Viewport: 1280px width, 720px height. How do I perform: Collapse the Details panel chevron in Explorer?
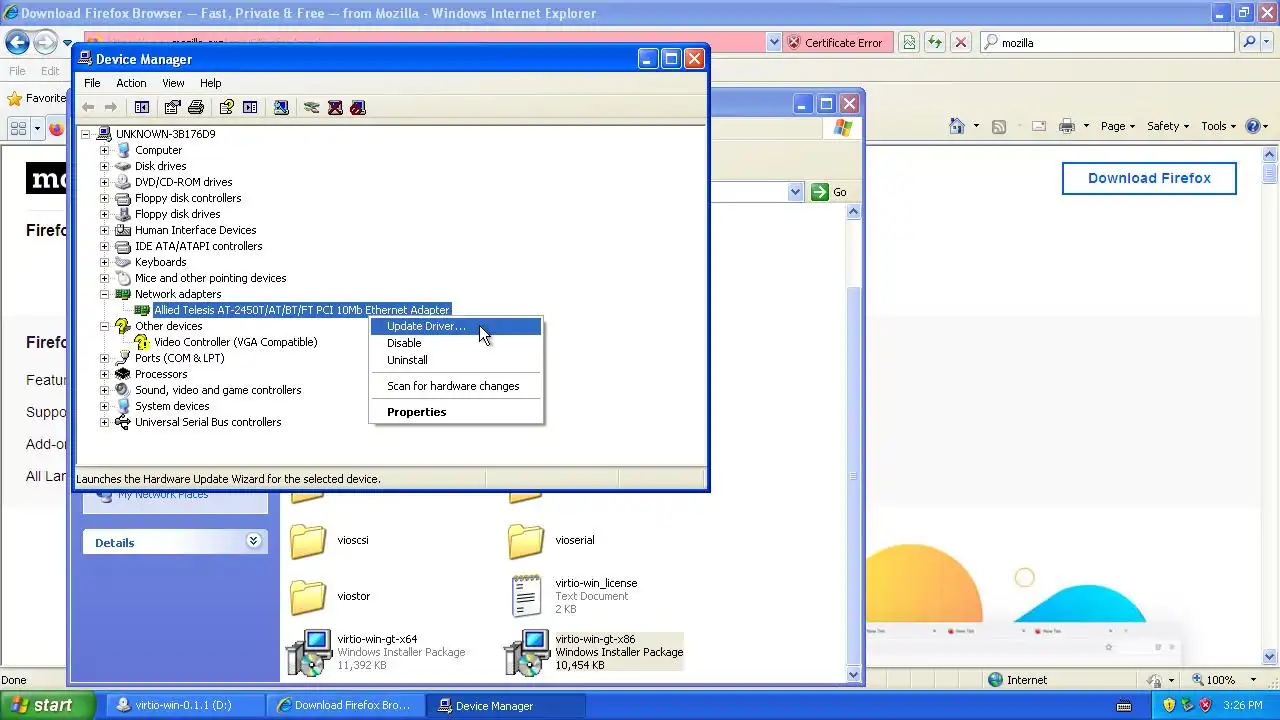tap(253, 541)
